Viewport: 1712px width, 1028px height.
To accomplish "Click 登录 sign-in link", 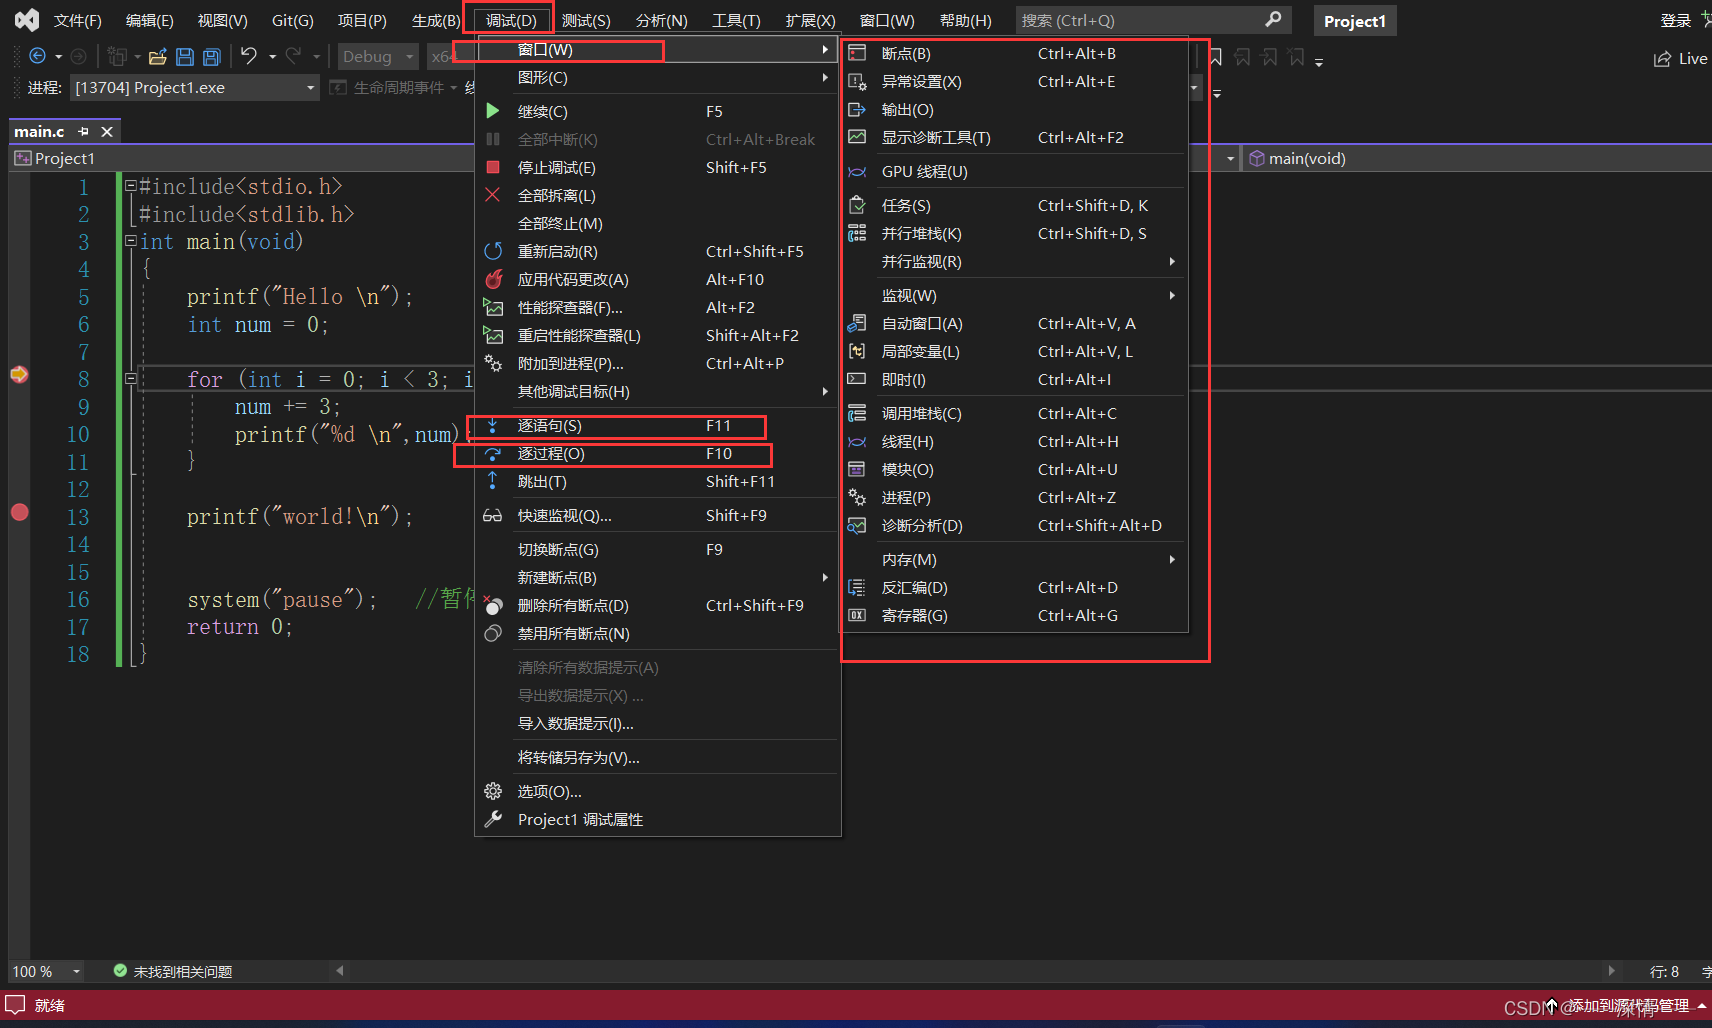I will coord(1675,20).
